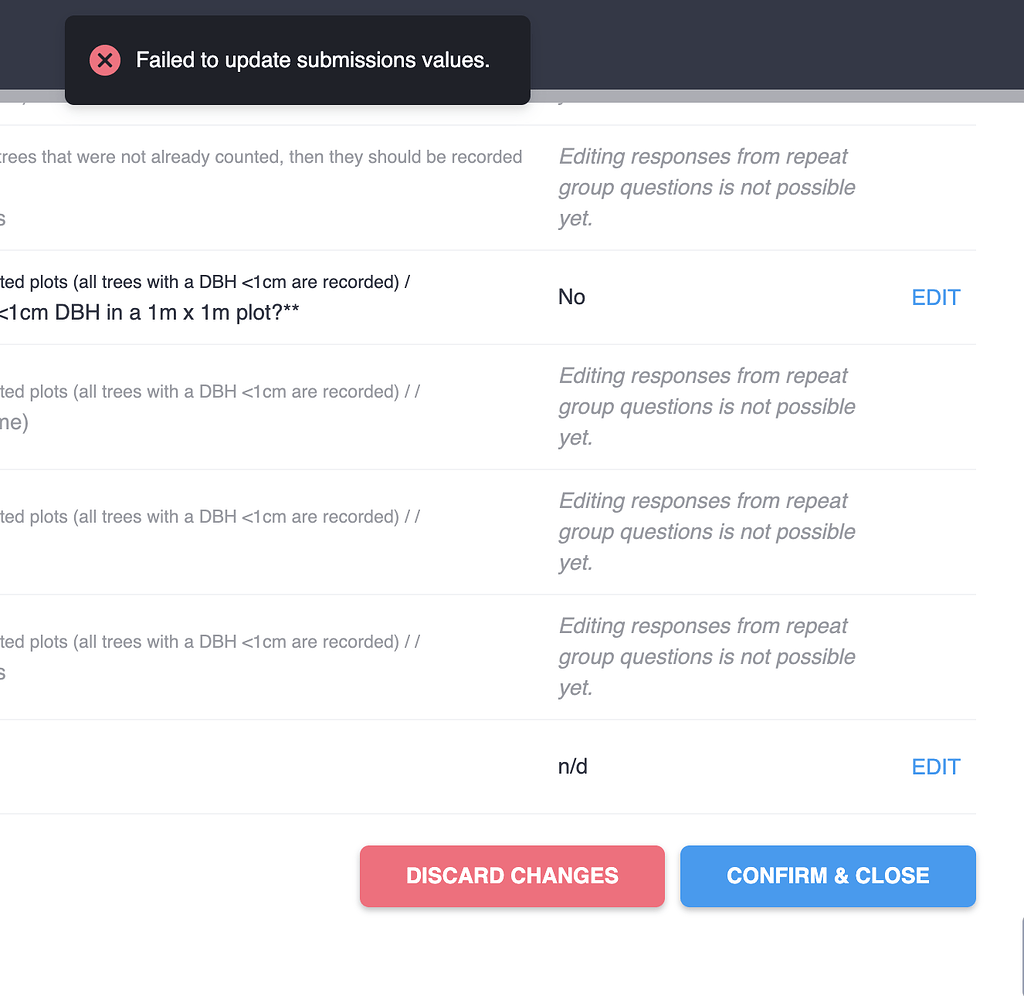Select the 'No' answer value
This screenshot has width=1024, height=996.
[x=570, y=297]
